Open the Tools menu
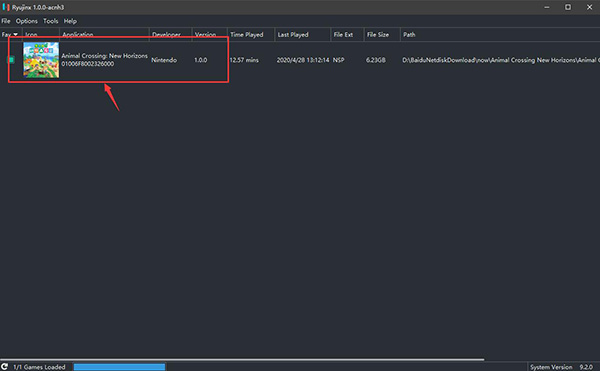 pyautogui.click(x=51, y=21)
